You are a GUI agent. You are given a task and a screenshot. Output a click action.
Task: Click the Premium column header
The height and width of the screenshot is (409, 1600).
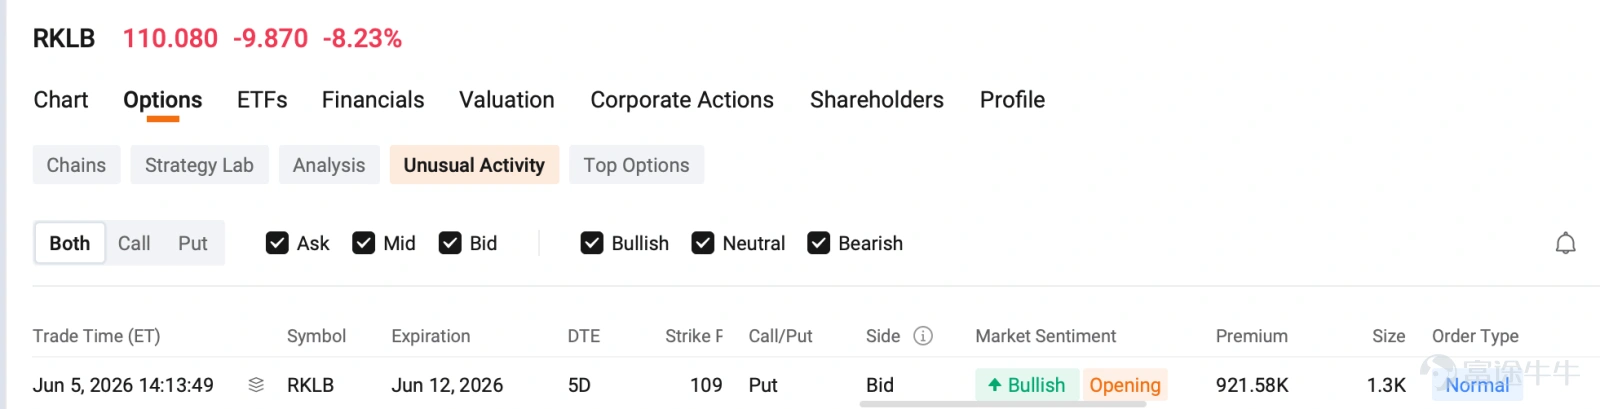coord(1251,336)
